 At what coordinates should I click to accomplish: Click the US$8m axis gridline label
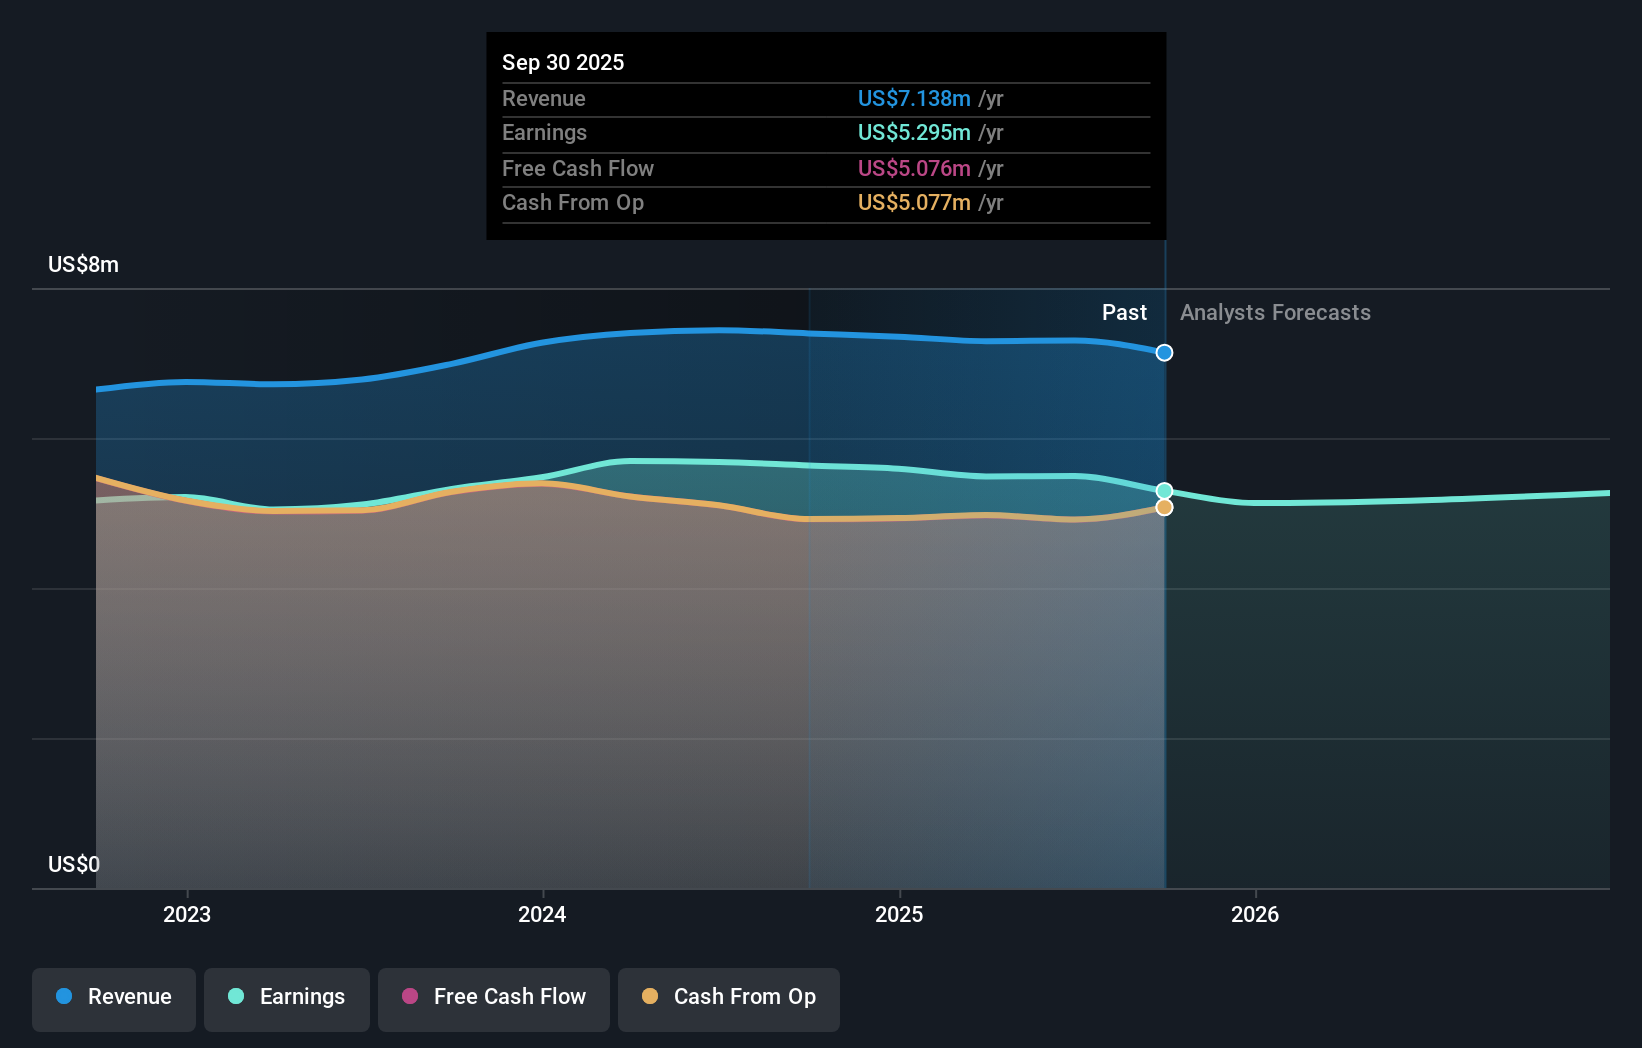click(84, 264)
